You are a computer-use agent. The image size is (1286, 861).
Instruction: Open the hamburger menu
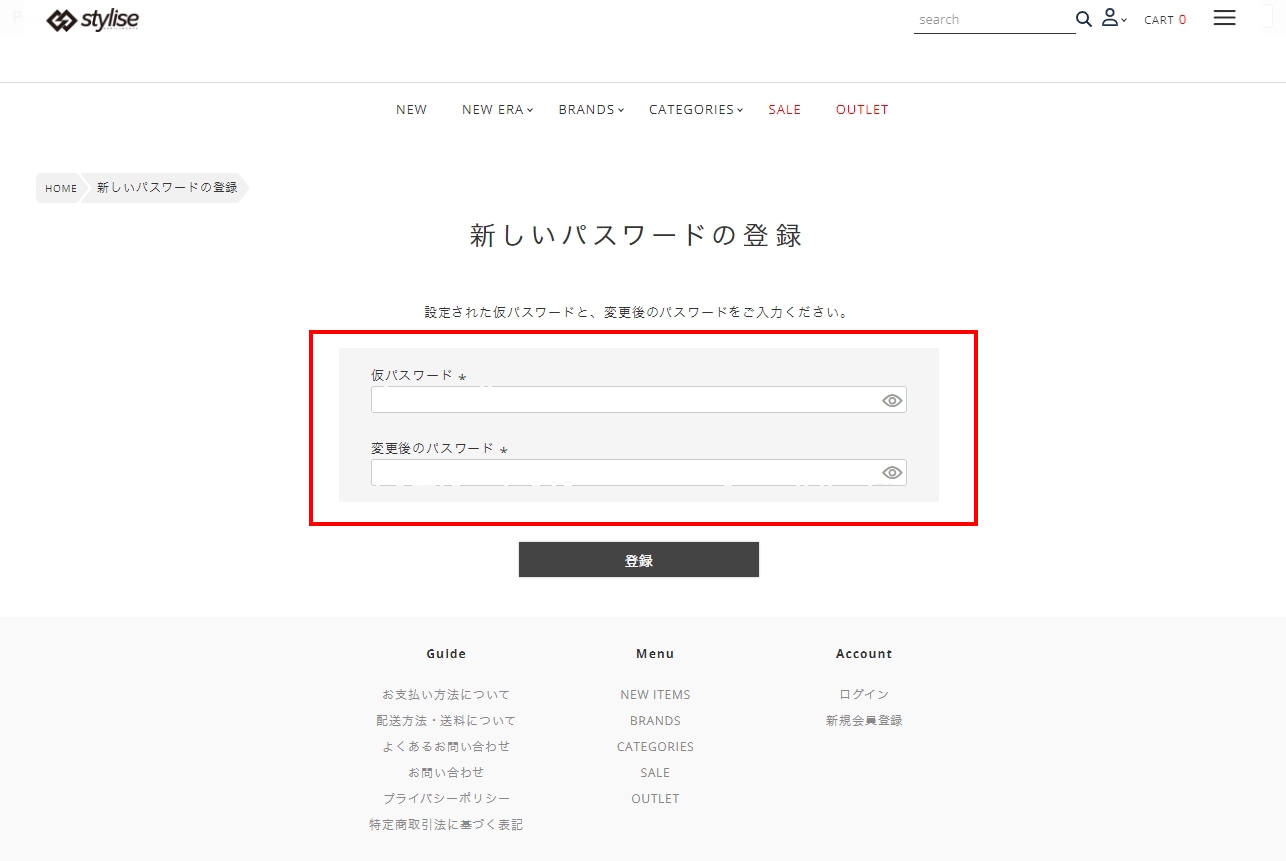1224,18
